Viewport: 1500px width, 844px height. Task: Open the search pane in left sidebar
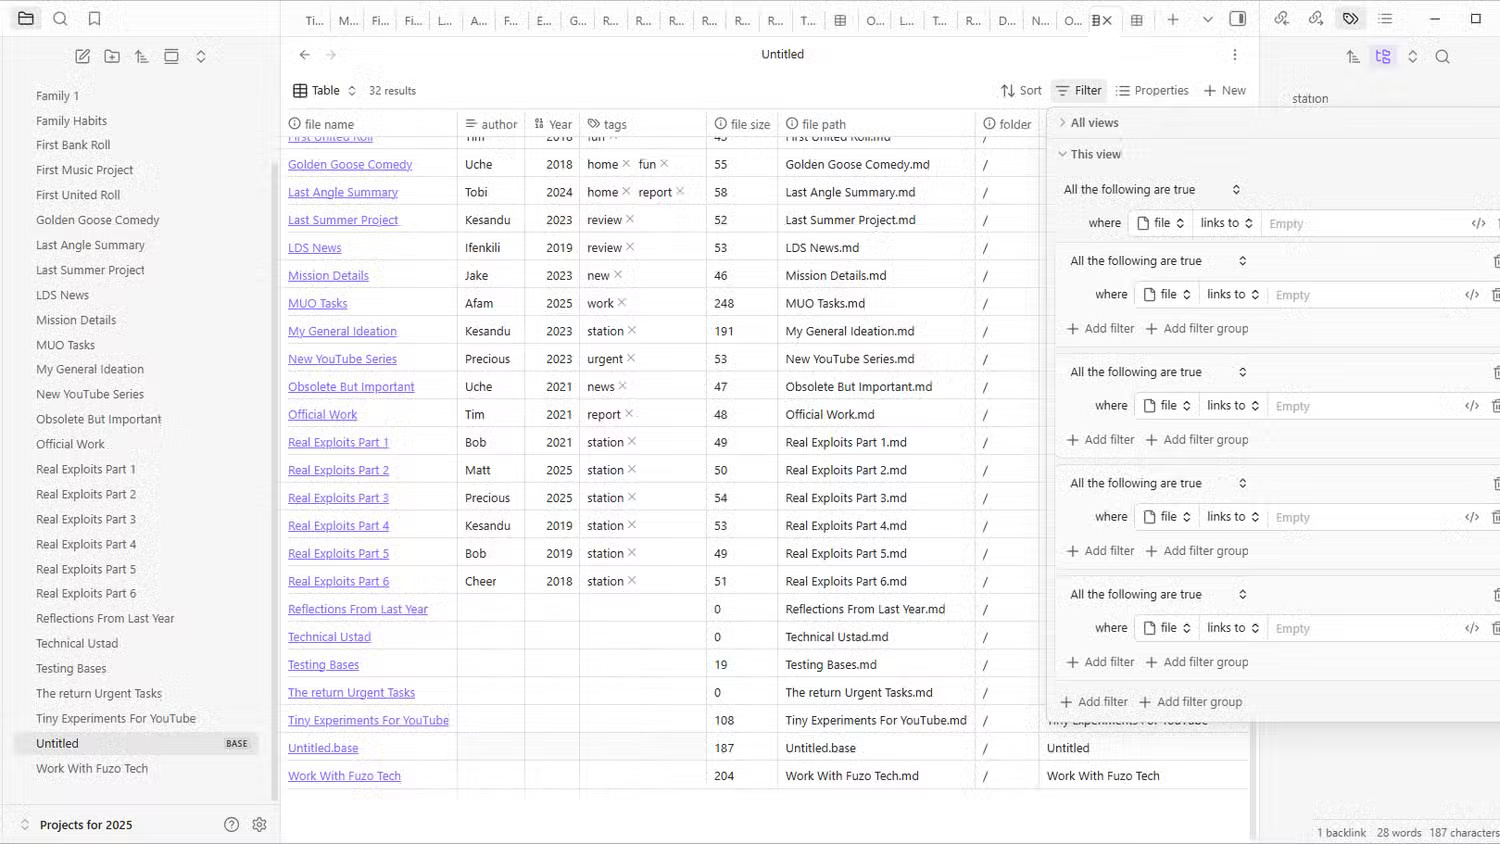60,19
